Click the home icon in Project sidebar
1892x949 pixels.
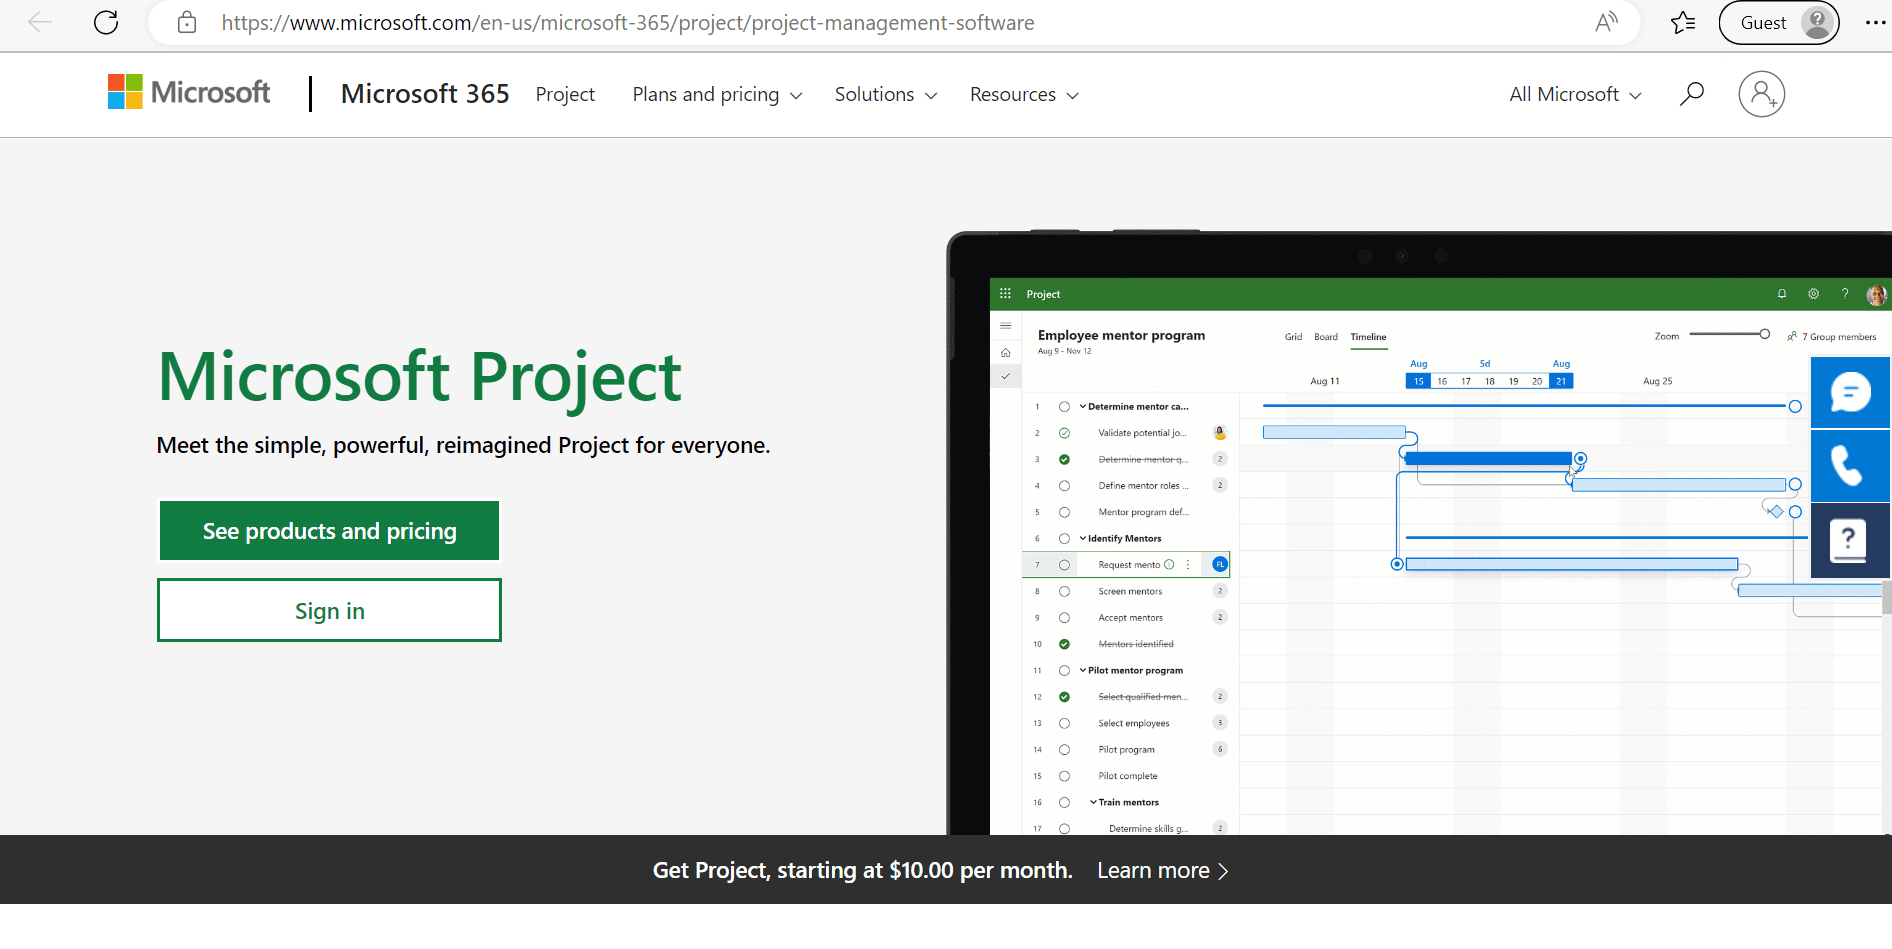pos(1006,352)
